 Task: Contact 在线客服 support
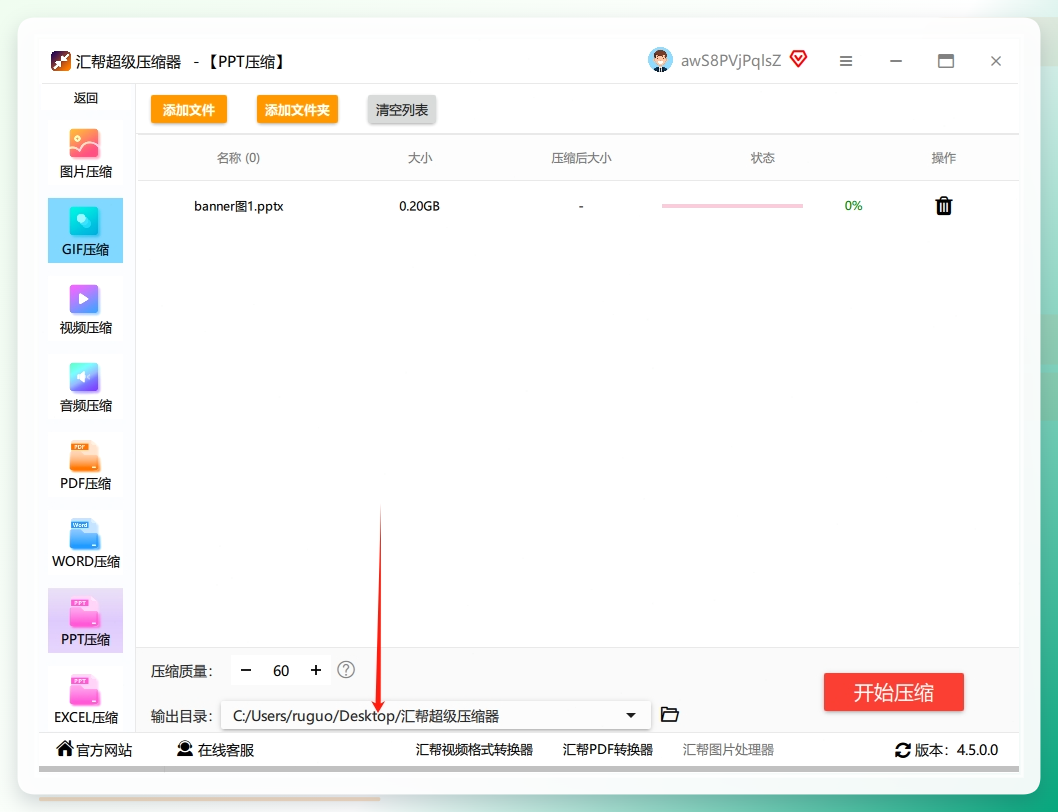(215, 749)
